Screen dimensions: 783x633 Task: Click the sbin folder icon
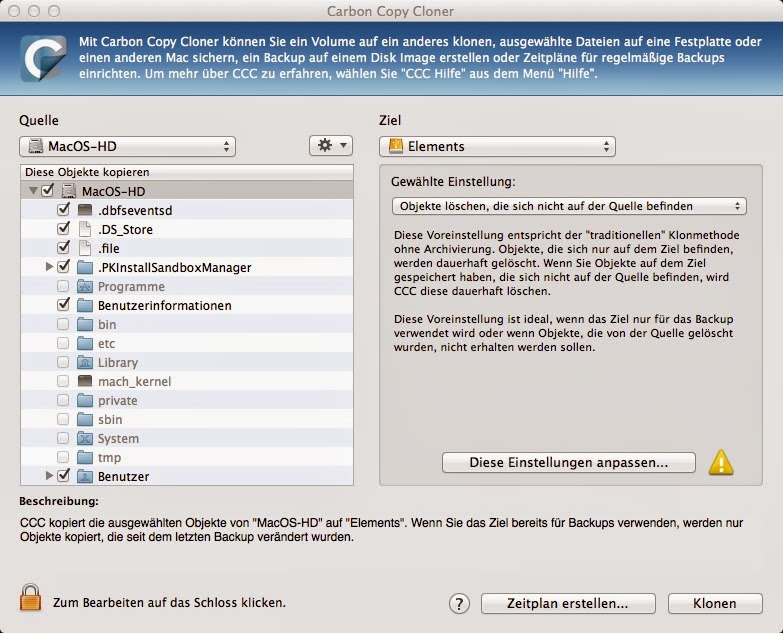pos(85,419)
